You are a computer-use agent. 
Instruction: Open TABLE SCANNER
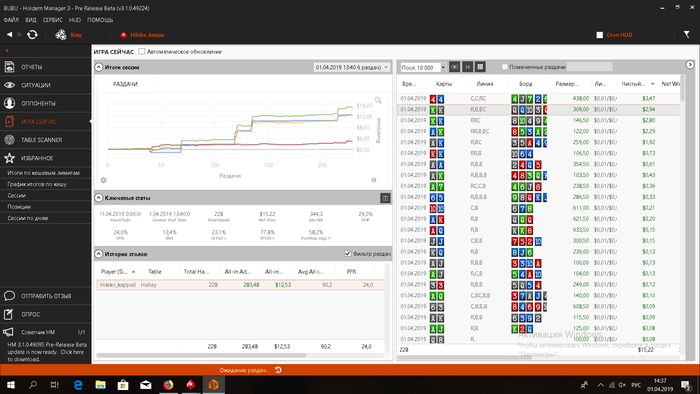tap(46, 140)
